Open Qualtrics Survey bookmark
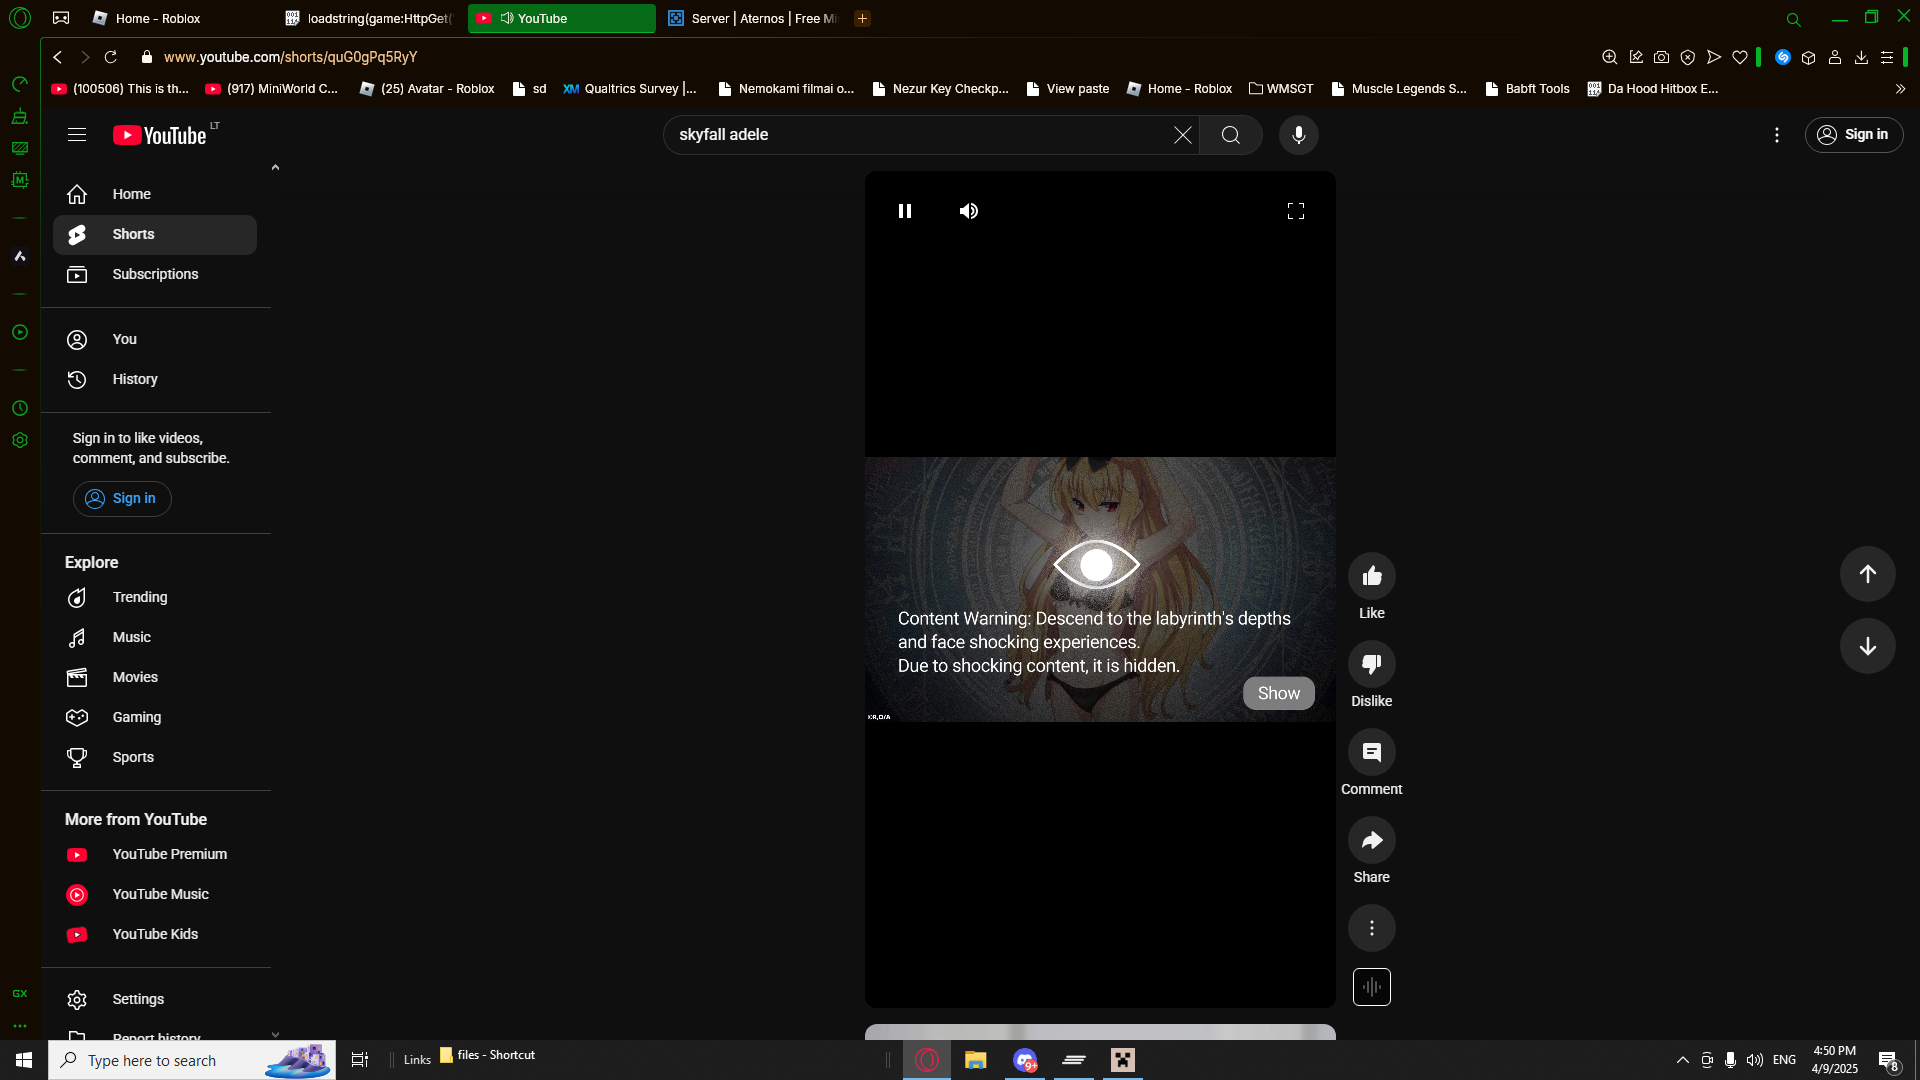 click(630, 89)
